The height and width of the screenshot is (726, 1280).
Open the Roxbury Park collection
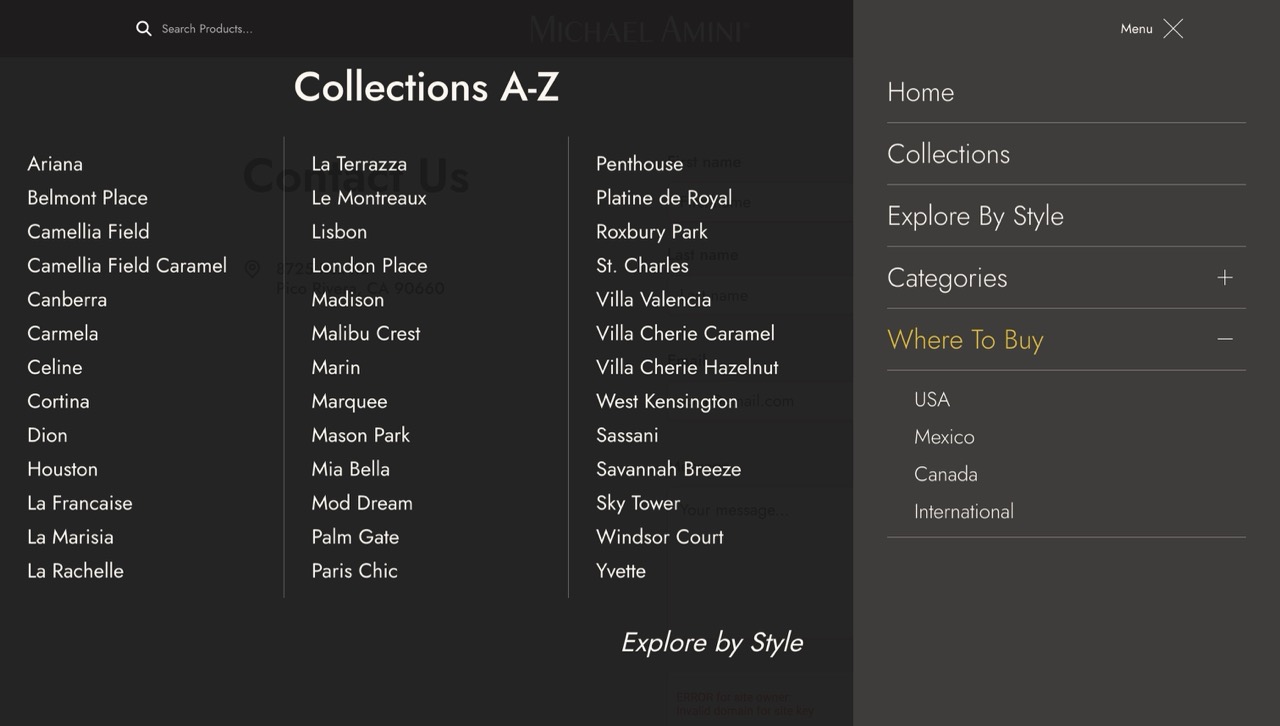coord(652,232)
